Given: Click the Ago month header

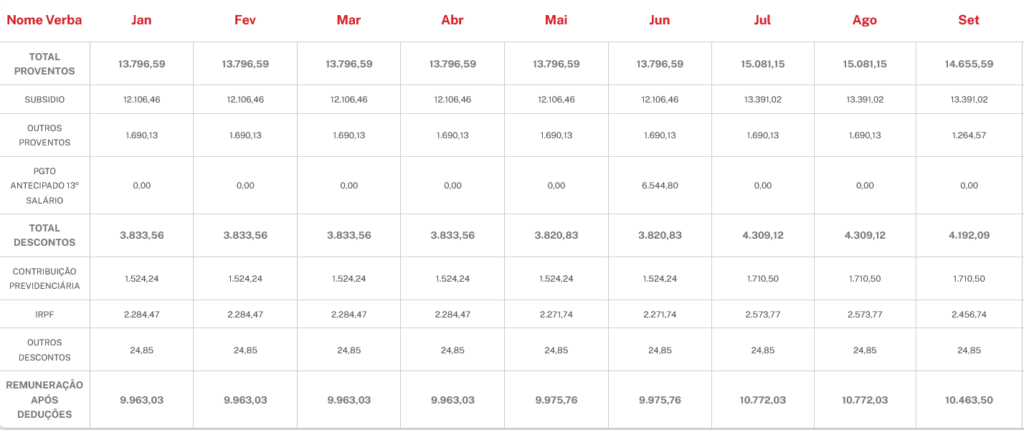Looking at the screenshot, I should (865, 20).
